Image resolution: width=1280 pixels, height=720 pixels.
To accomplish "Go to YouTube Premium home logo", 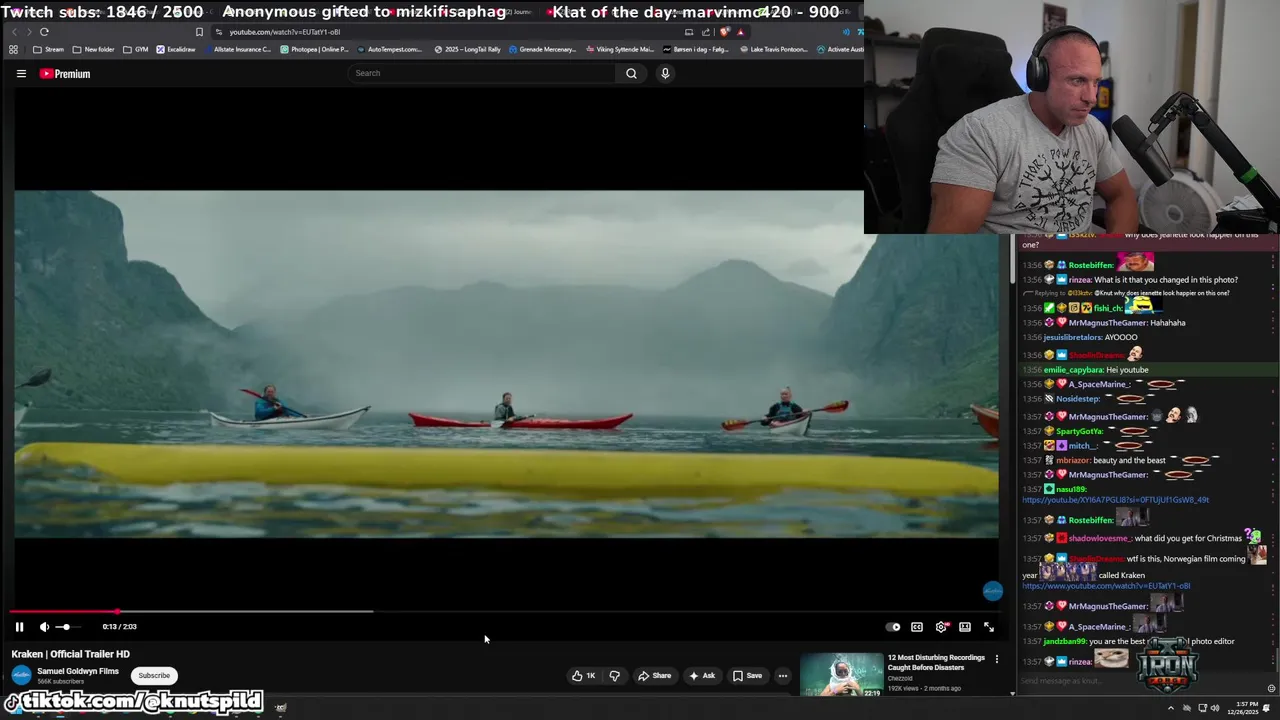I will (x=65, y=73).
